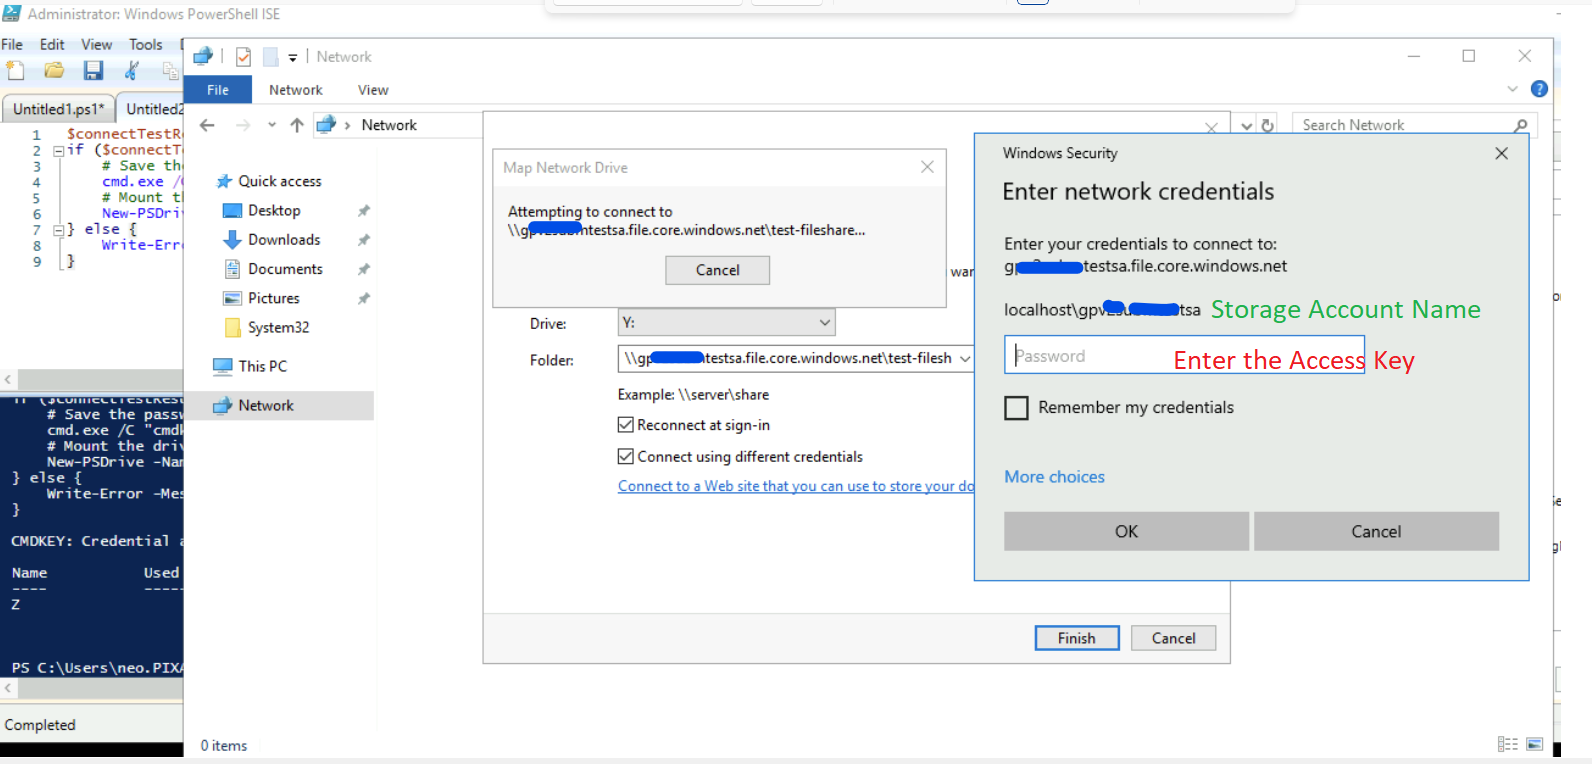Click Refresh icon beside address bar

point(1268,125)
